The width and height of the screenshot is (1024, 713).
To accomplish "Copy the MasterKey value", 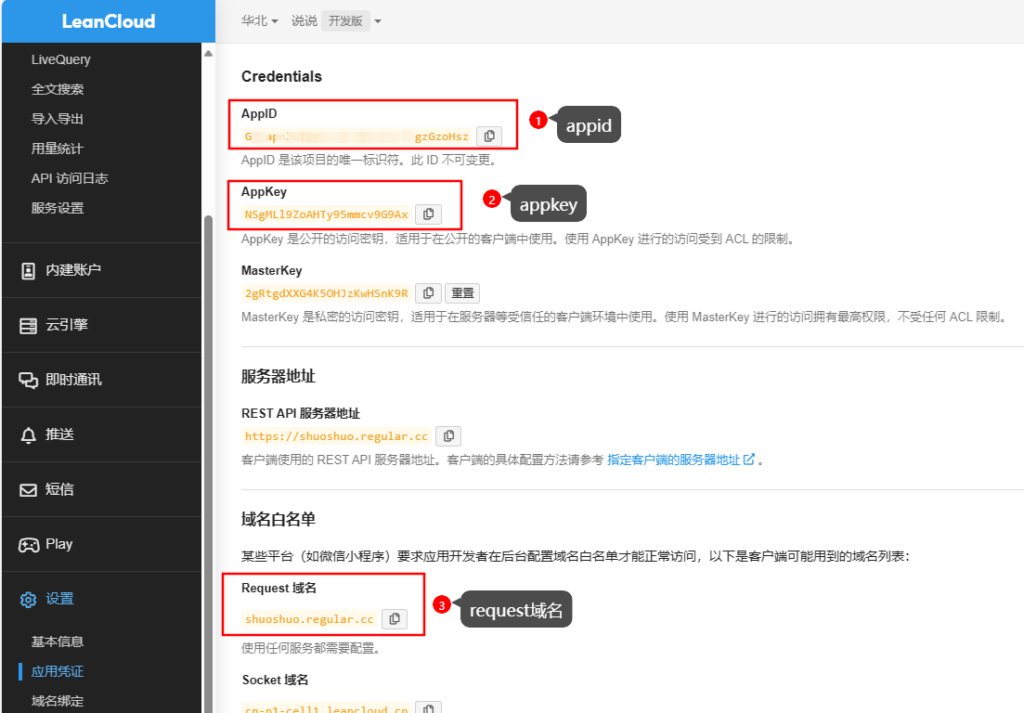I will [x=428, y=293].
